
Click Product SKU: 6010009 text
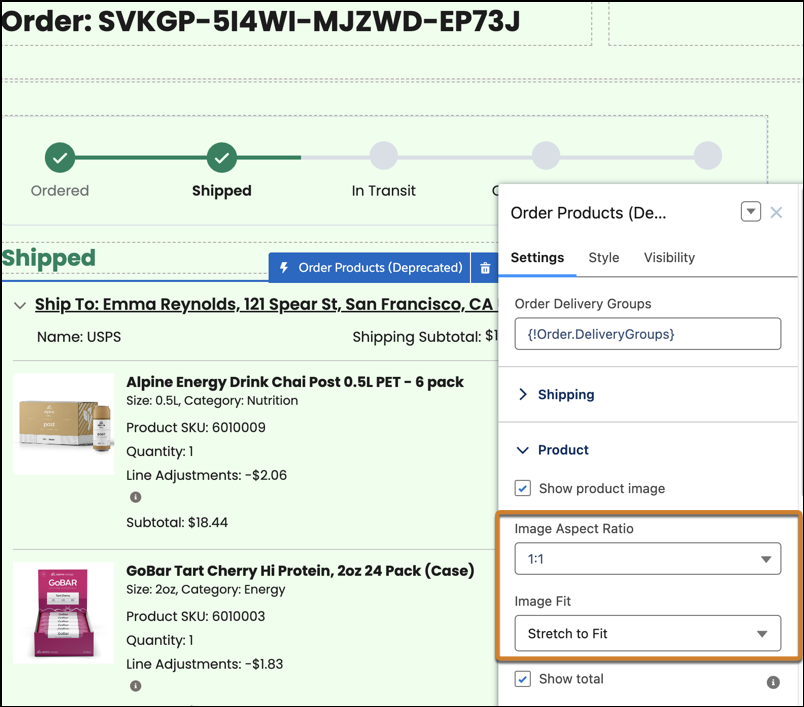coord(196,427)
